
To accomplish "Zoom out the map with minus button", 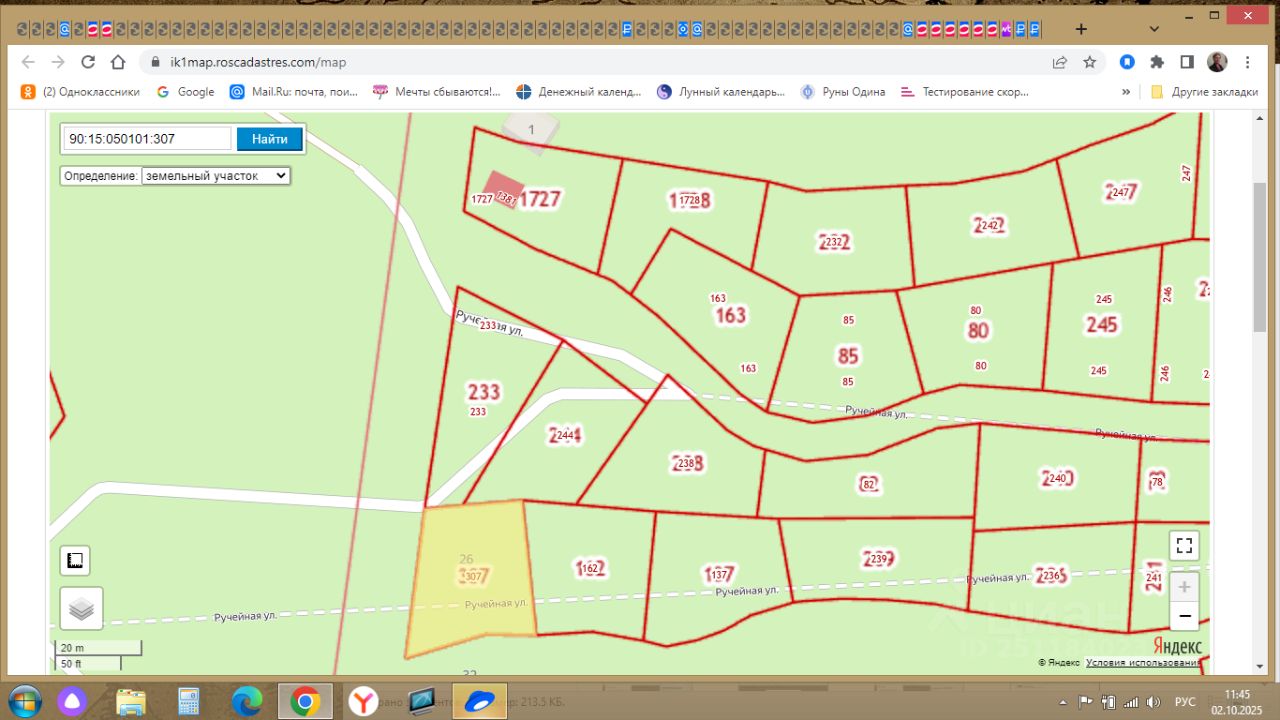I will tap(1184, 616).
